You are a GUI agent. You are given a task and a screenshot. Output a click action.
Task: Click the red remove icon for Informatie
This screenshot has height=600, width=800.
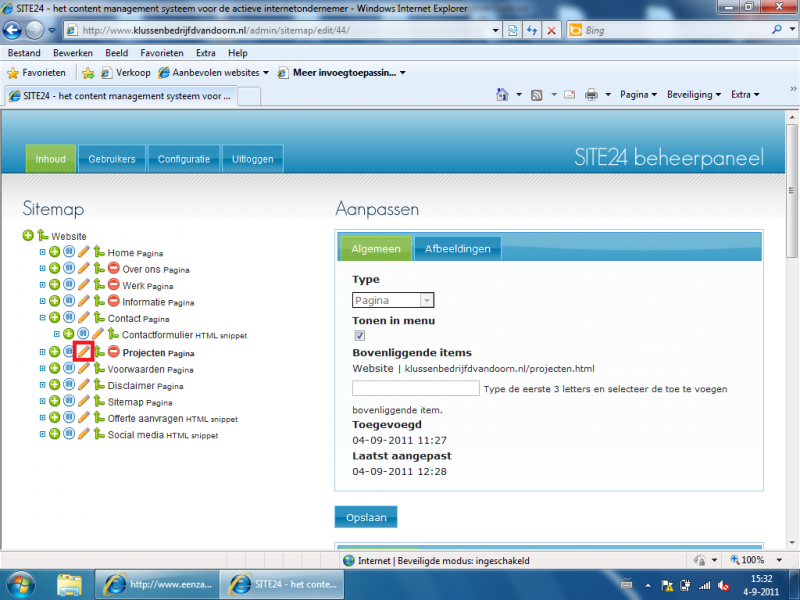pos(114,302)
